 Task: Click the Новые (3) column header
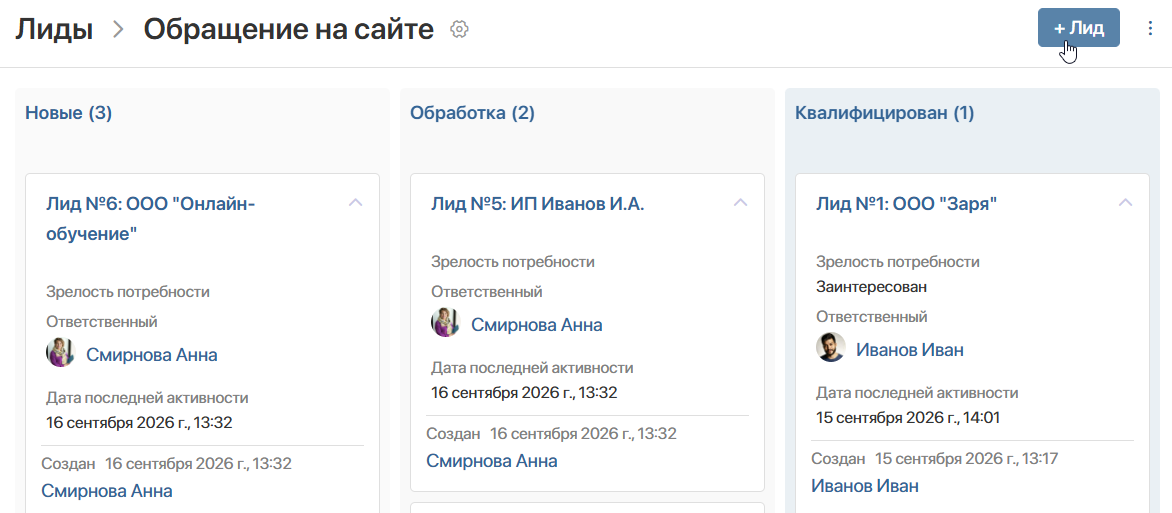tap(69, 113)
